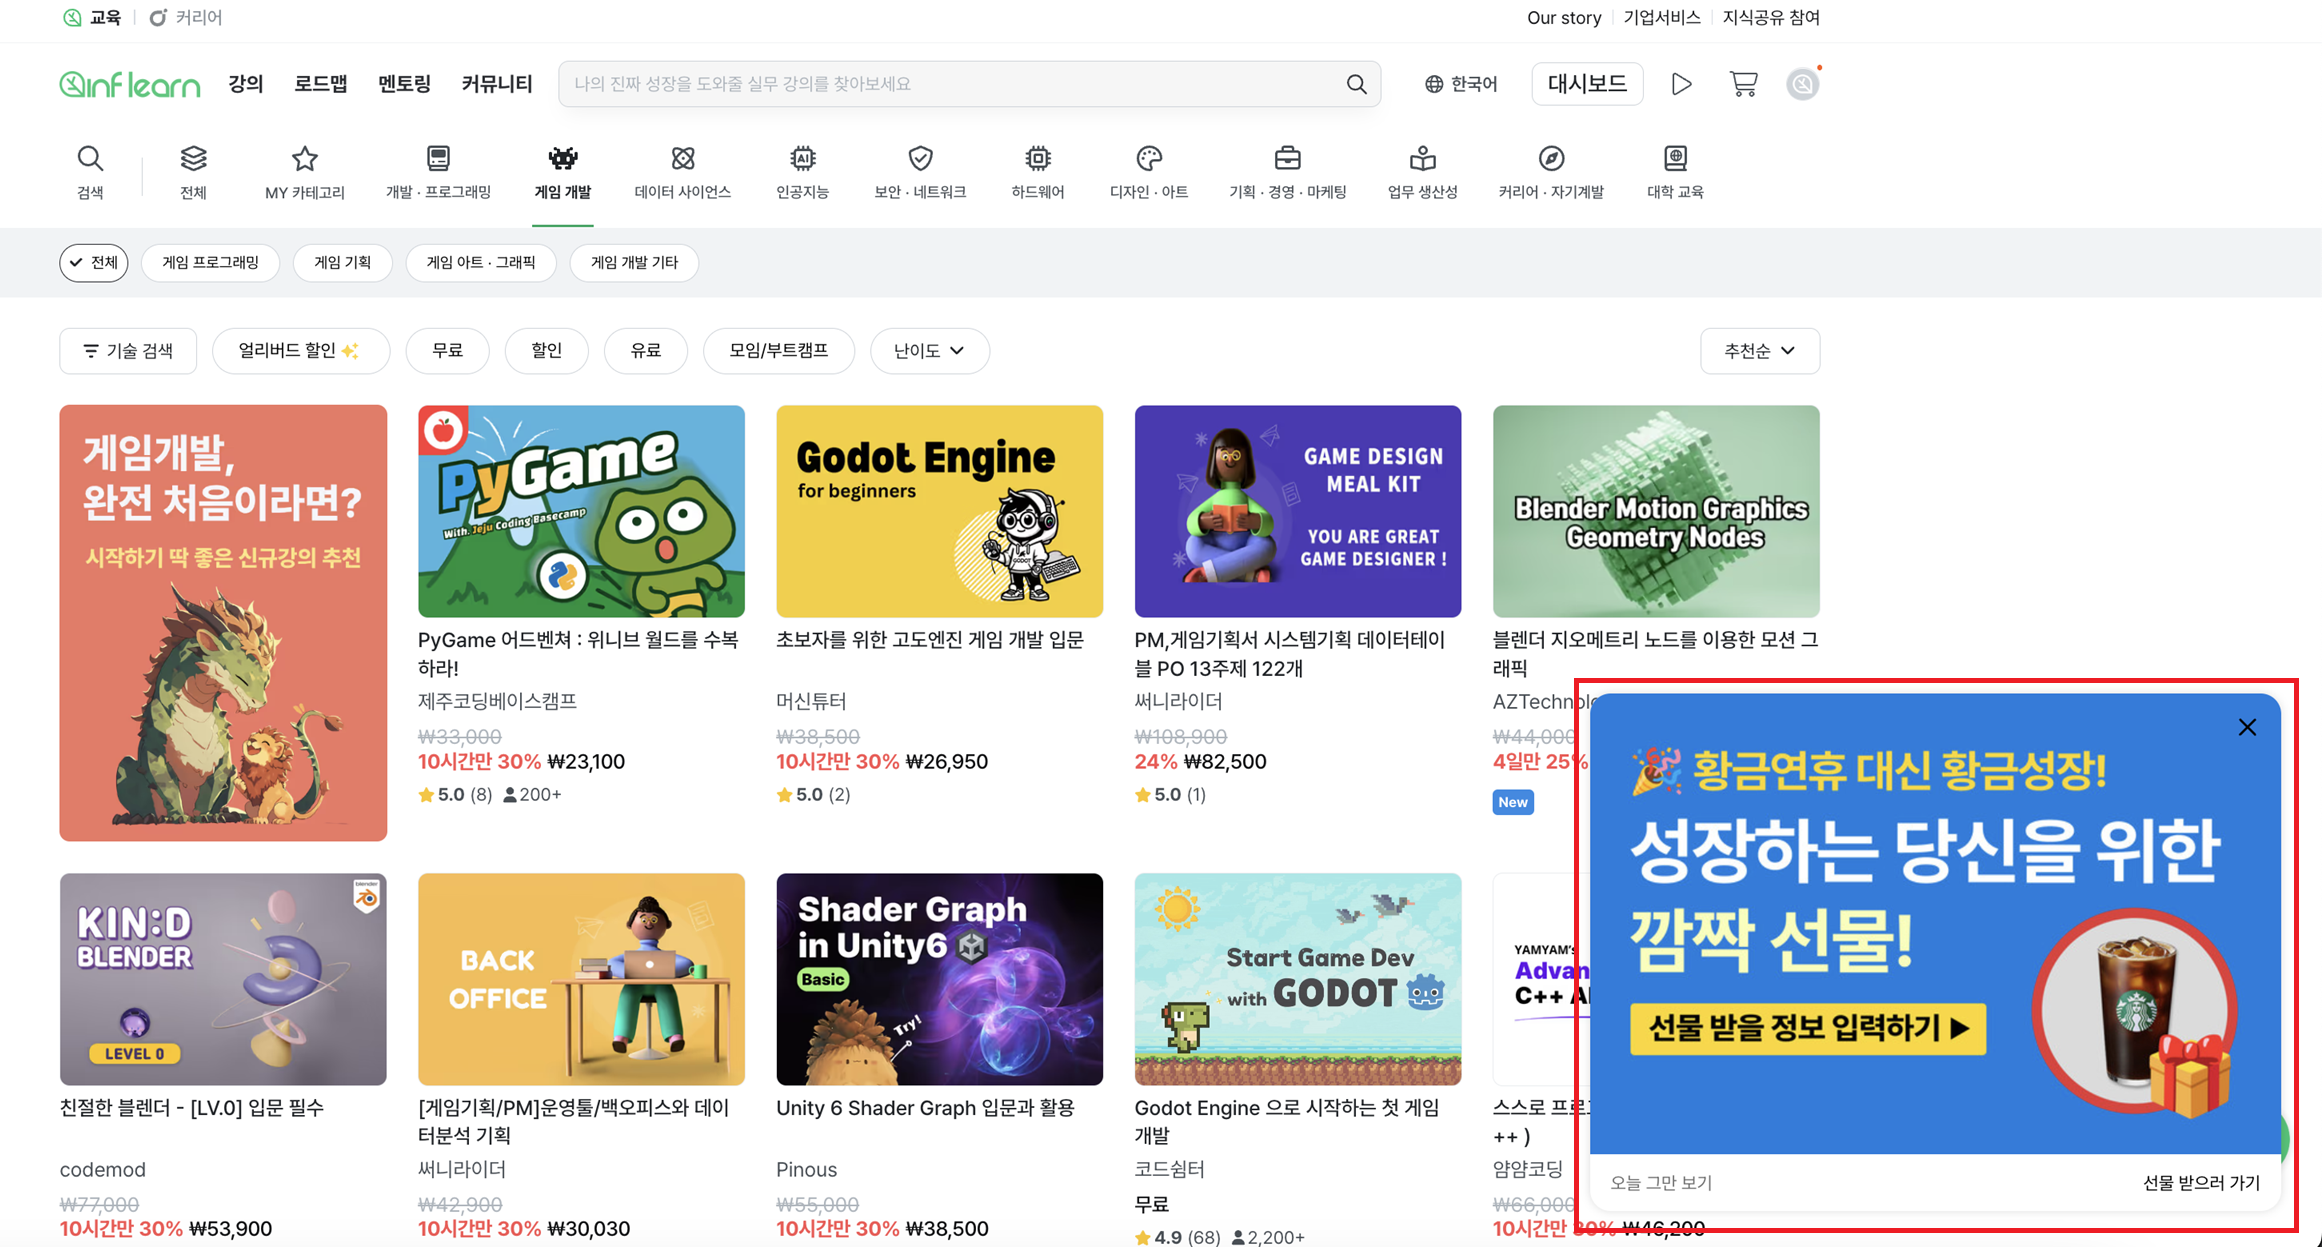Select 업무 생산성 category icon

click(x=1422, y=158)
